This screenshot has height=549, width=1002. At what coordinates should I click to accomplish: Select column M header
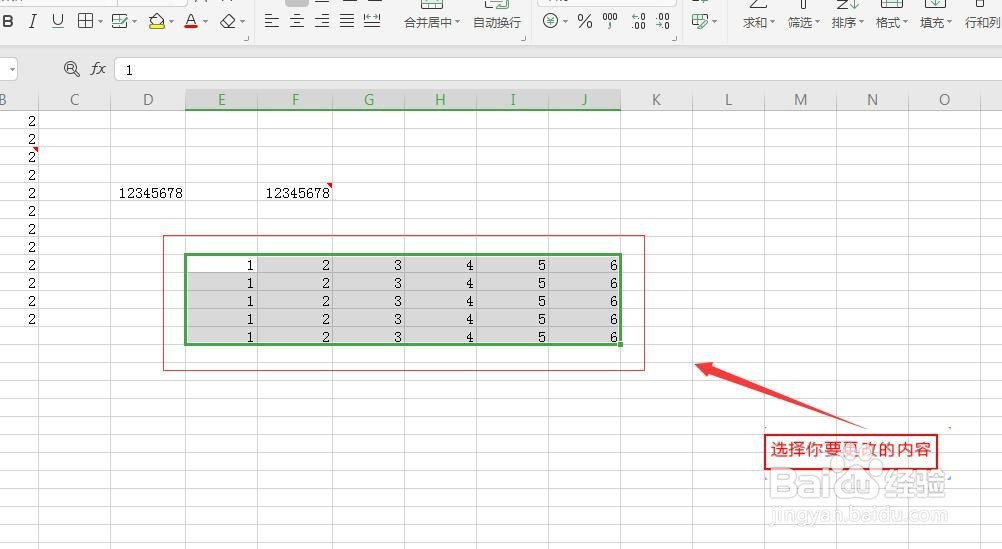(x=800, y=100)
